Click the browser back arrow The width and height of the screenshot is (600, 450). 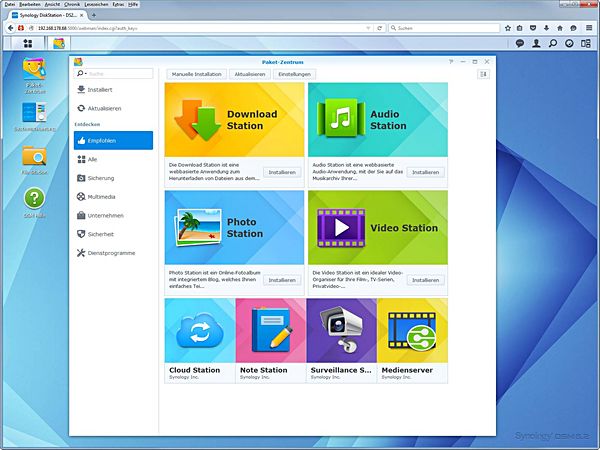pyautogui.click(x=11, y=28)
